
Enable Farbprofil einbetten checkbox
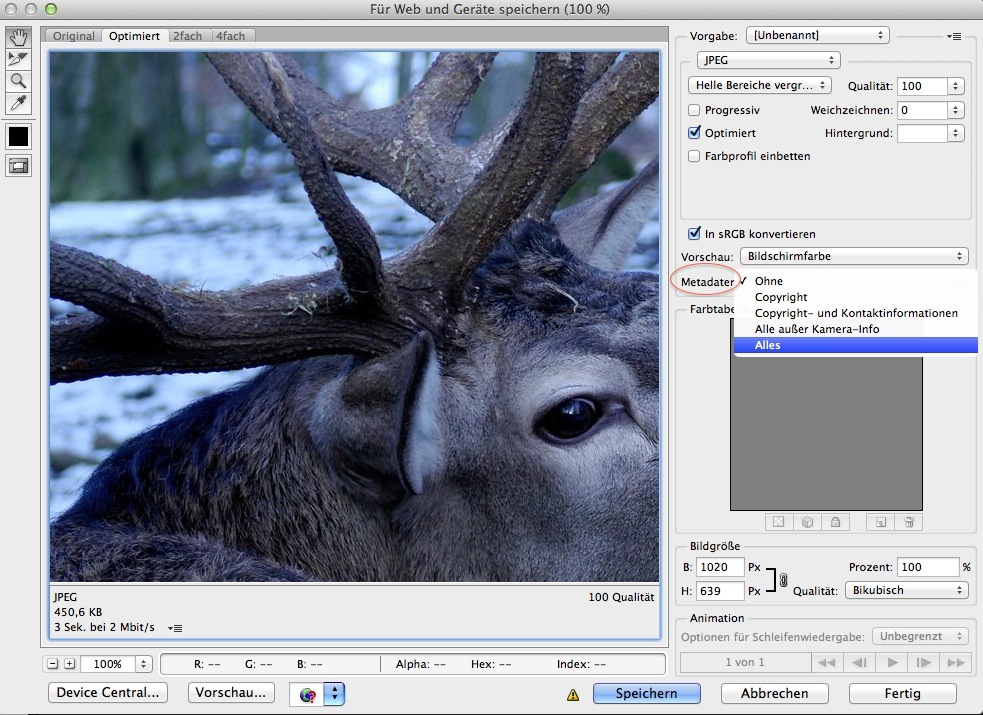click(x=695, y=156)
